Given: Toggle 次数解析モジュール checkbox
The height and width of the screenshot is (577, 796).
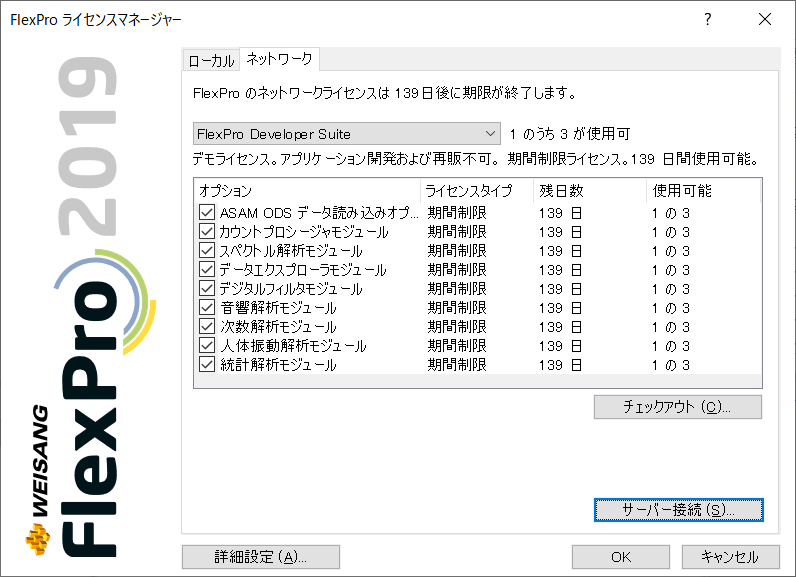Looking at the screenshot, I should pos(207,326).
